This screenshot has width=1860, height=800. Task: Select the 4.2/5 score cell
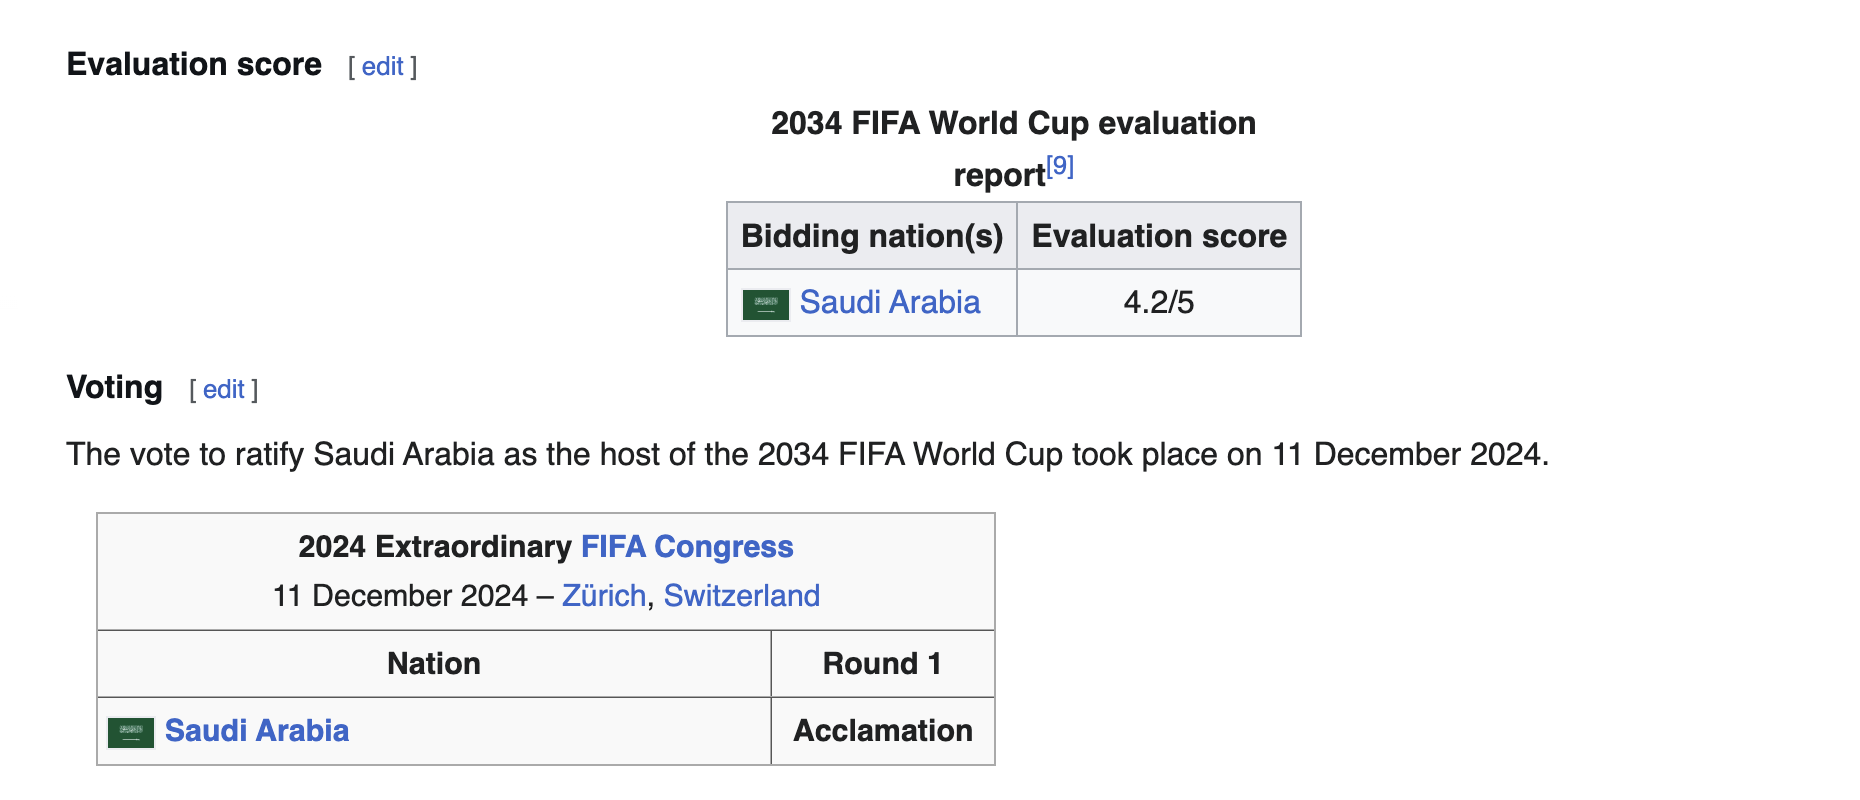pos(1159,303)
